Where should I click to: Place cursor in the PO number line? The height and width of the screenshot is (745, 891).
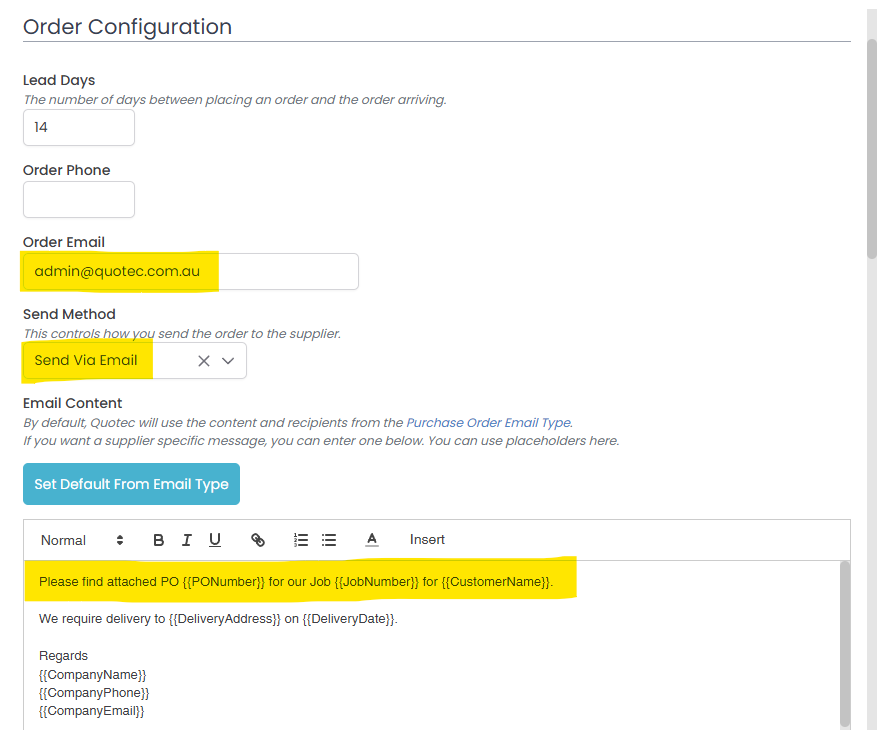pyautogui.click(x=295, y=582)
